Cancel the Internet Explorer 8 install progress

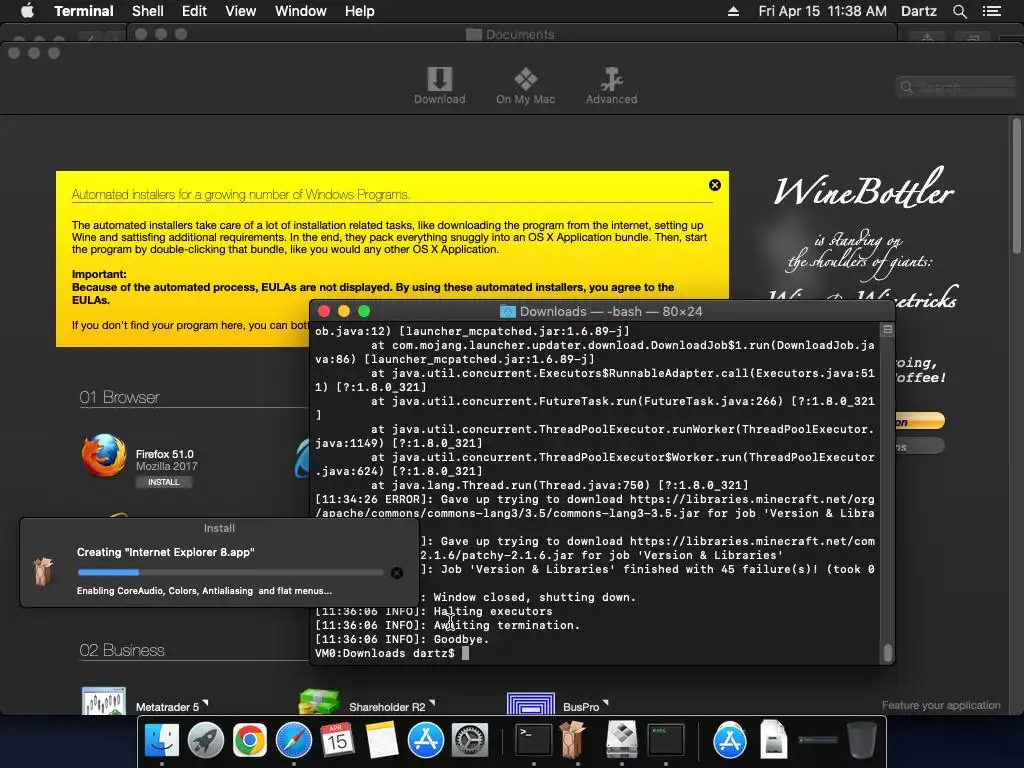[396, 573]
